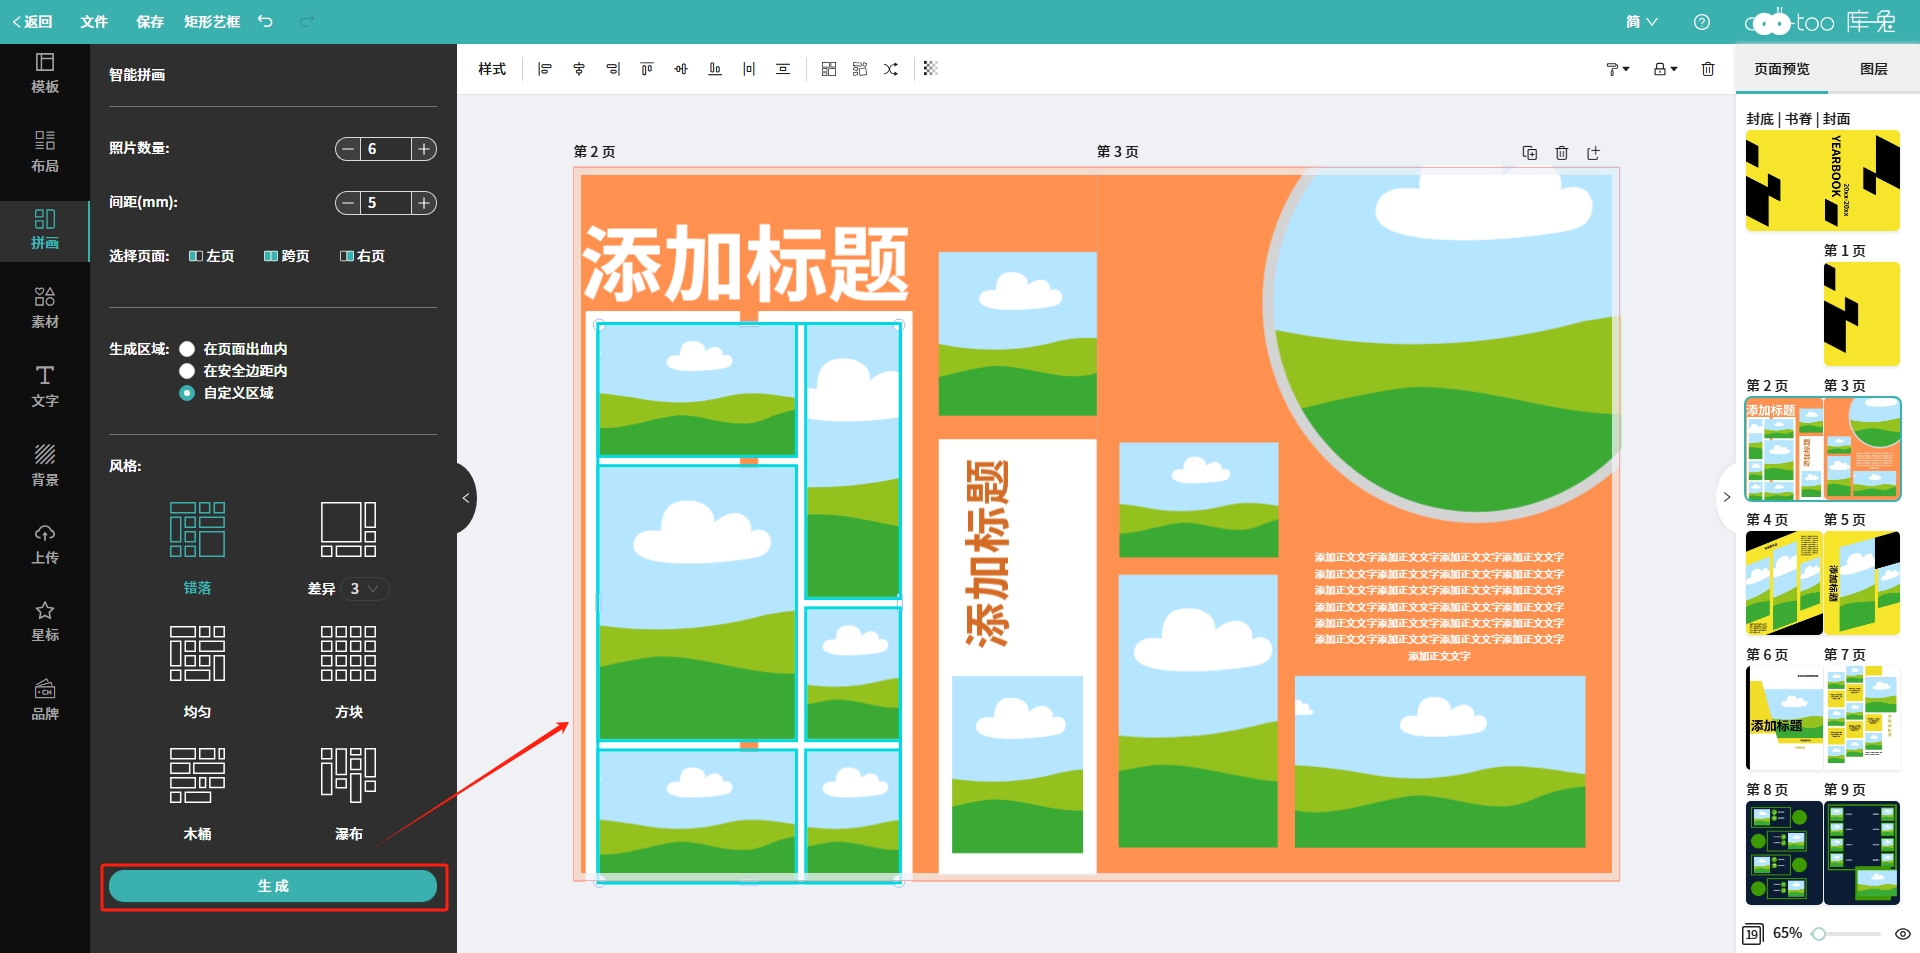Click the undo arrow icon
Viewport: 1920px width, 953px height.
point(265,21)
